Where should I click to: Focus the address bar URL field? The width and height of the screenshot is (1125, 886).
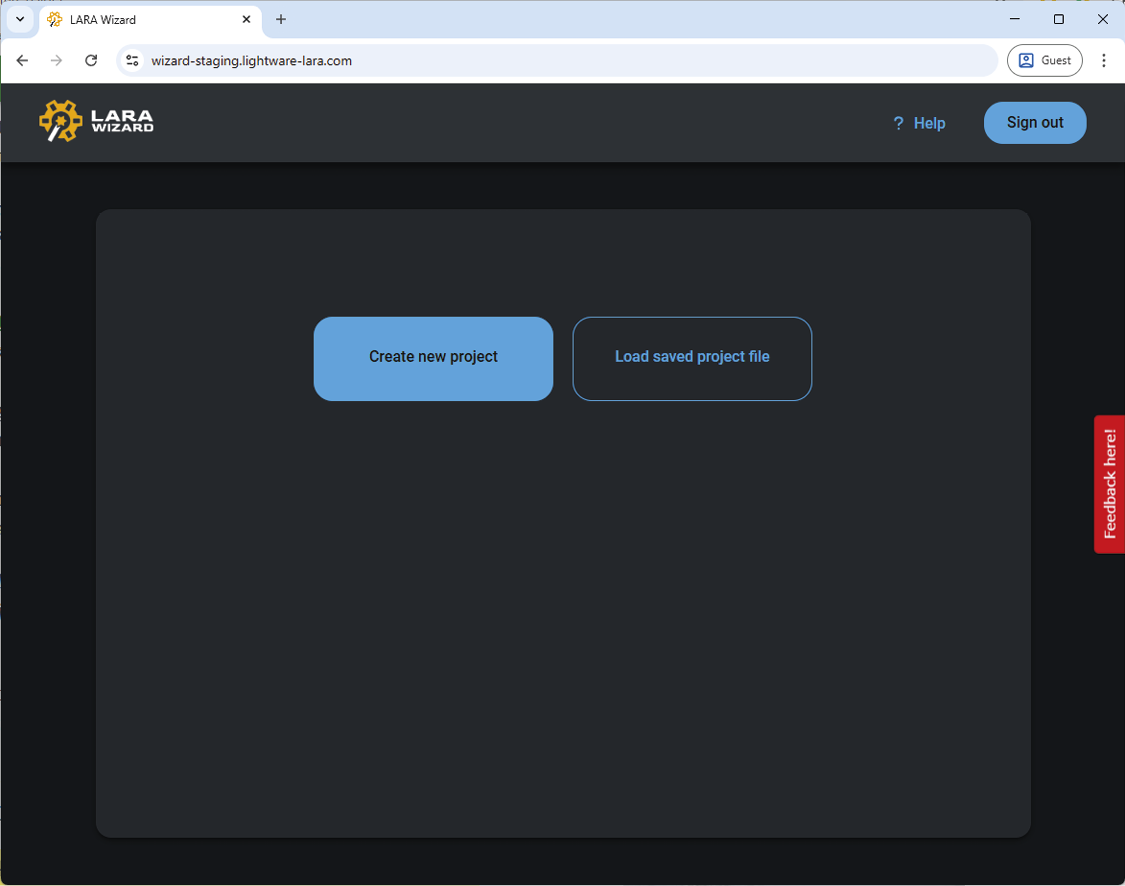pyautogui.click(x=560, y=61)
